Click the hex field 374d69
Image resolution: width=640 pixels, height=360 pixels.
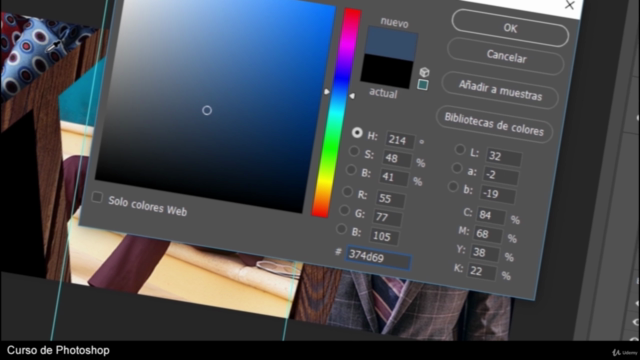coord(378,258)
